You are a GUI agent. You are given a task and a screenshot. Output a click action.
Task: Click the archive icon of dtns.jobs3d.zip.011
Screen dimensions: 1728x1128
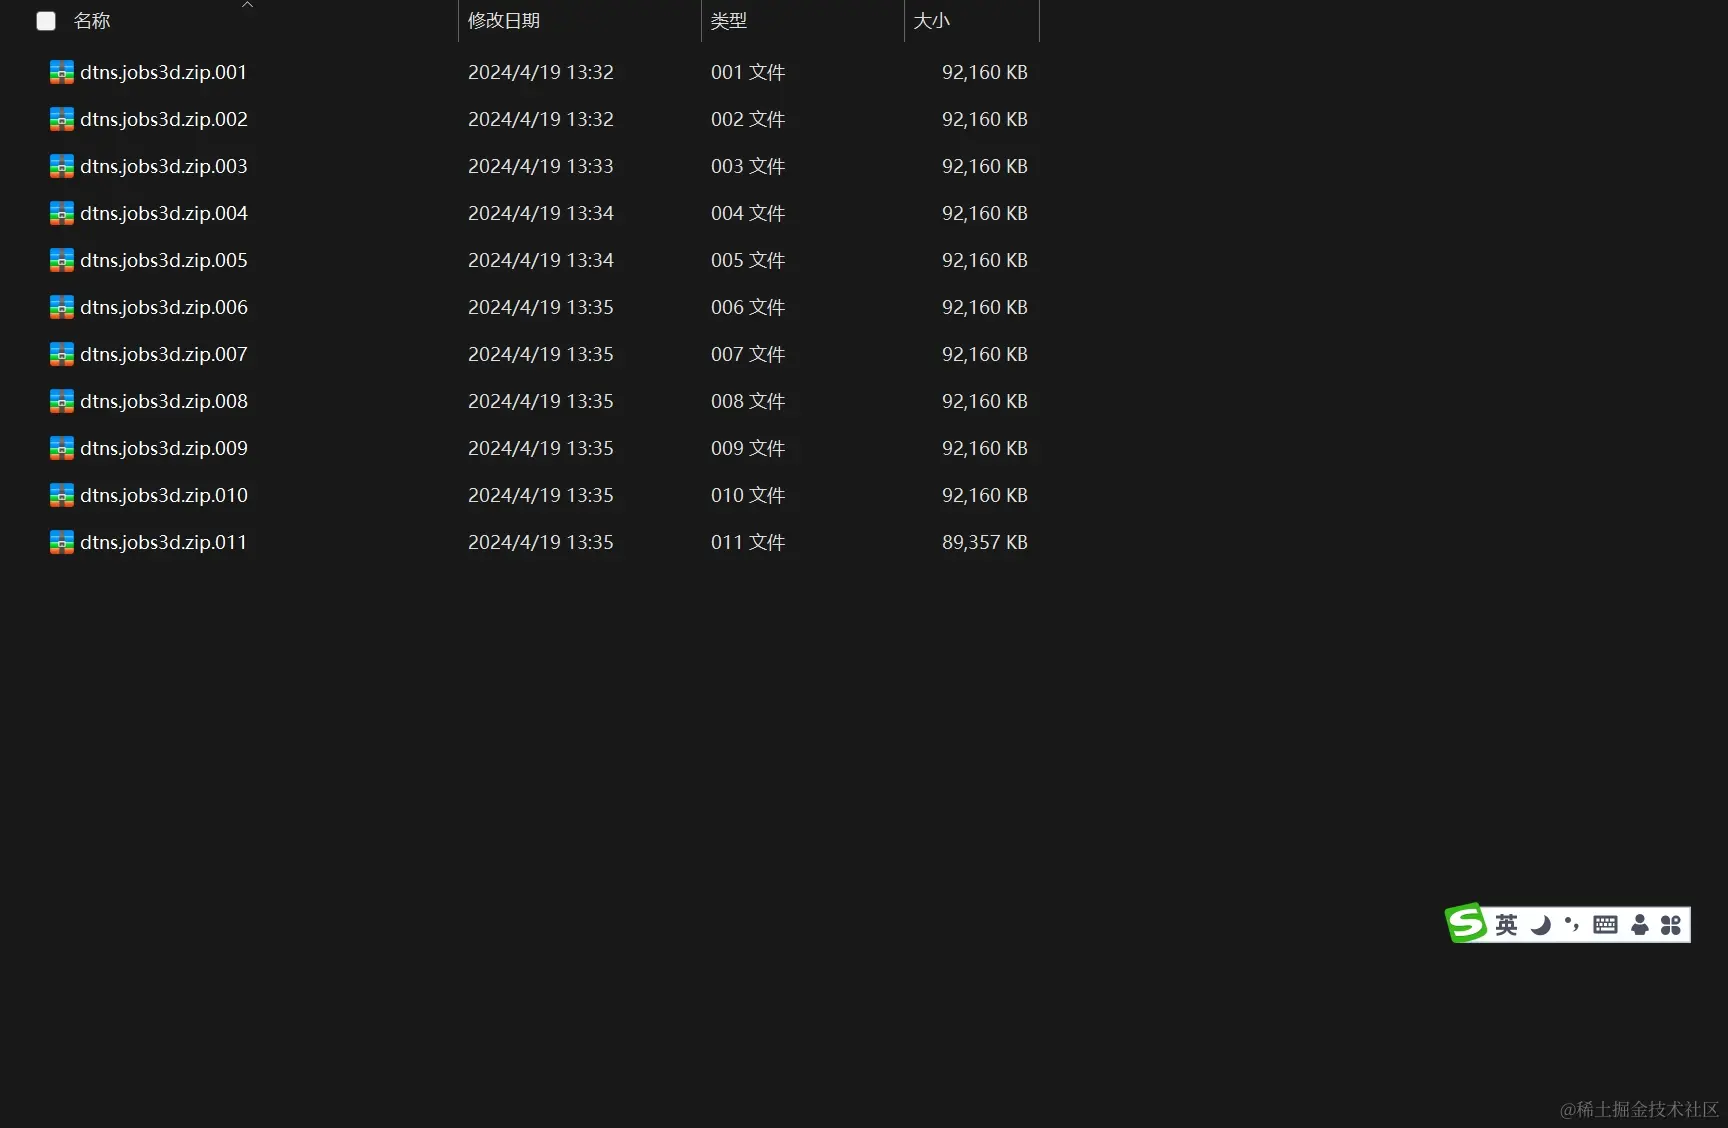pos(62,542)
